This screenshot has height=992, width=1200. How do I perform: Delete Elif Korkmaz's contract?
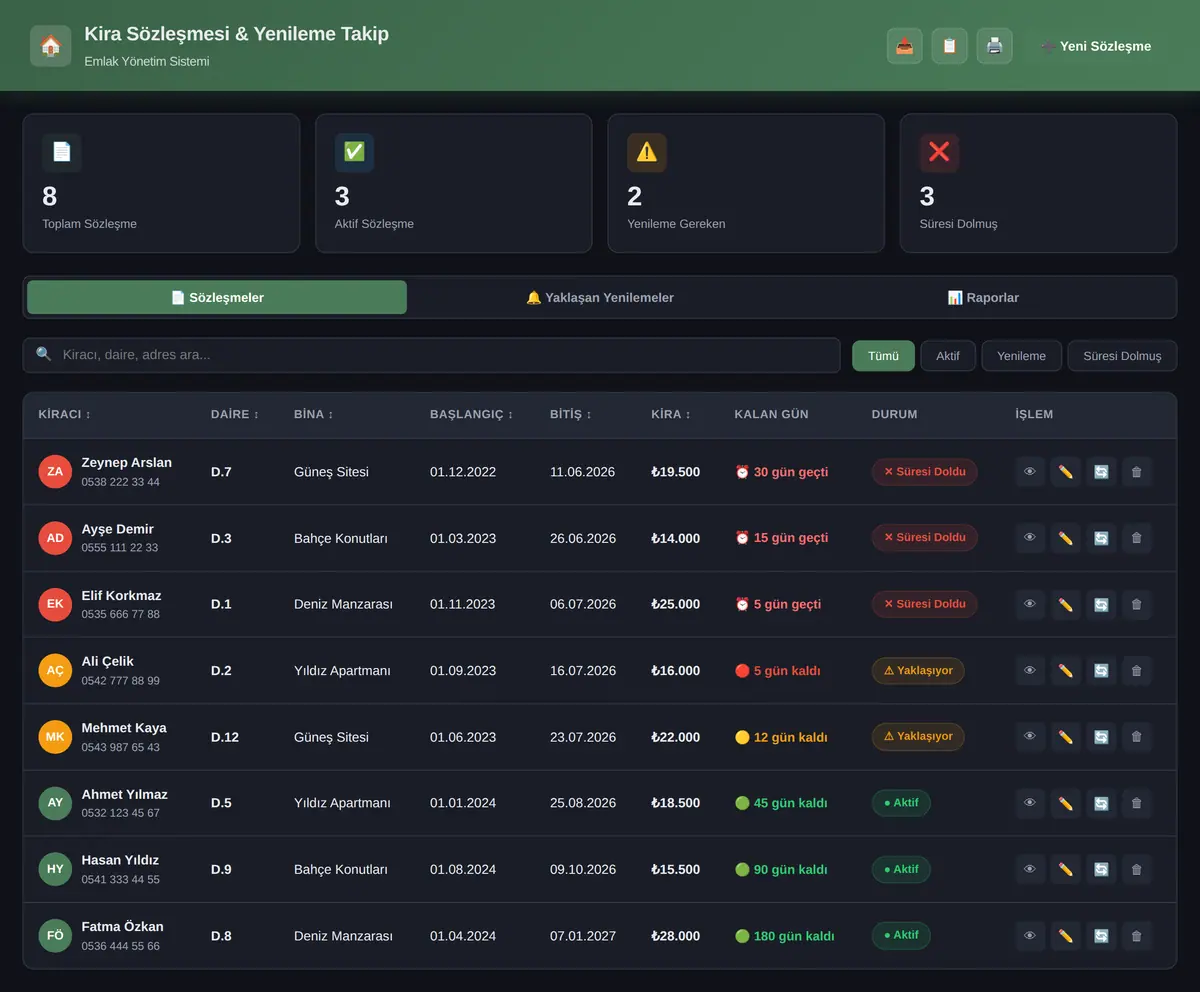coord(1137,604)
